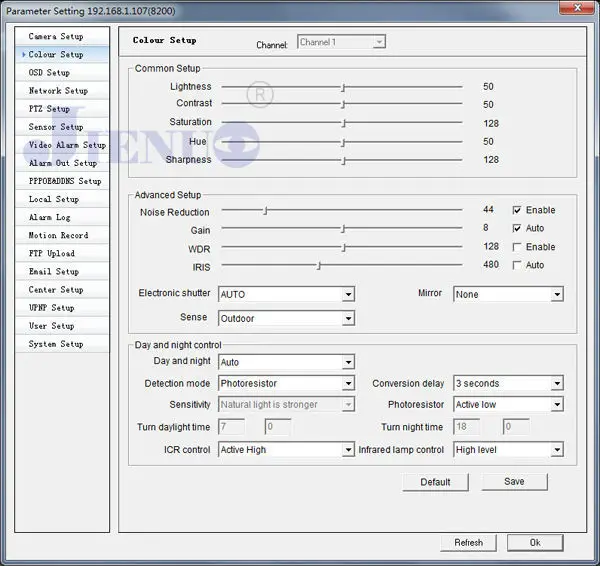Check the WDR Enable box
The height and width of the screenshot is (566, 600).
tap(517, 247)
